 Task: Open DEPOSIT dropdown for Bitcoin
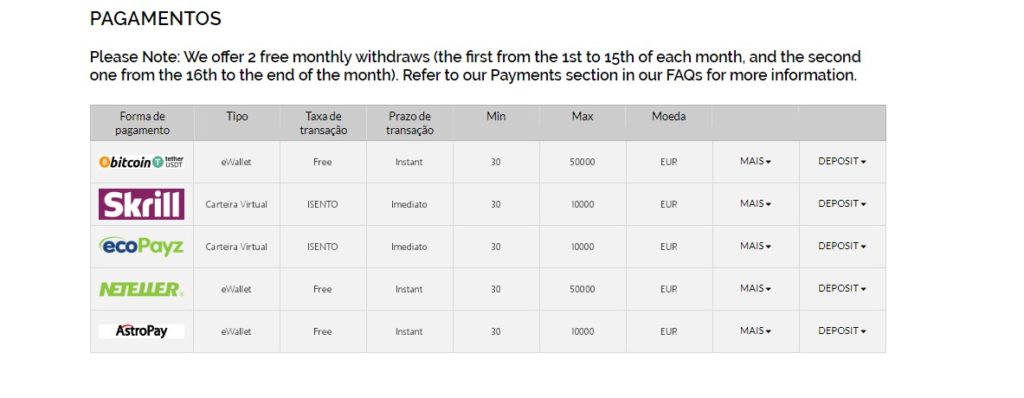pos(842,161)
